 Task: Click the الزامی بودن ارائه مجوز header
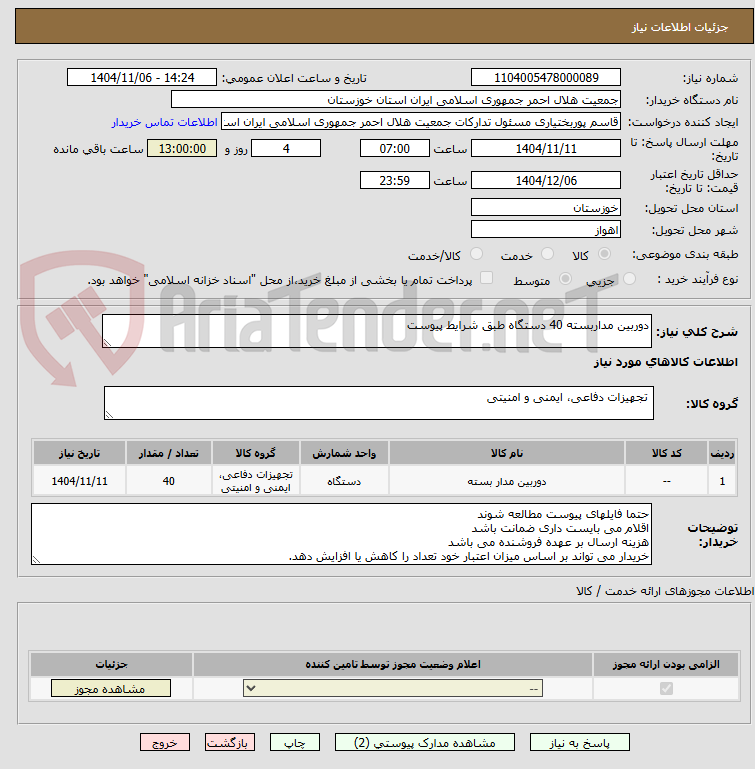tap(666, 664)
